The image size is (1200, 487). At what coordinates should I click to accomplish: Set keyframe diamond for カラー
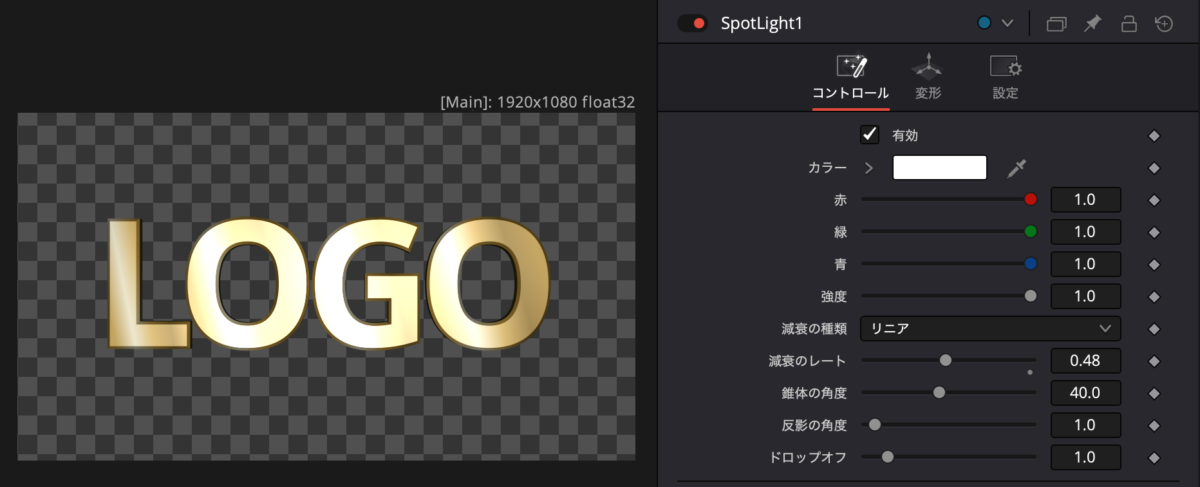tap(1154, 168)
